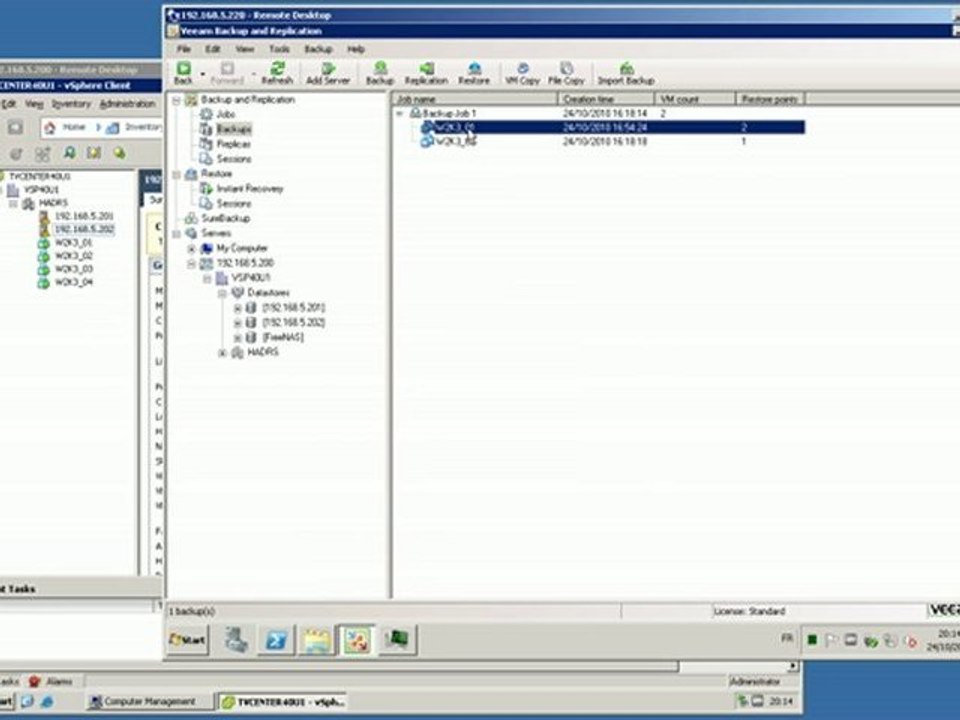
Task: Click the TVCENTER40U1 vSphere taskbar button
Action: pyautogui.click(x=283, y=702)
